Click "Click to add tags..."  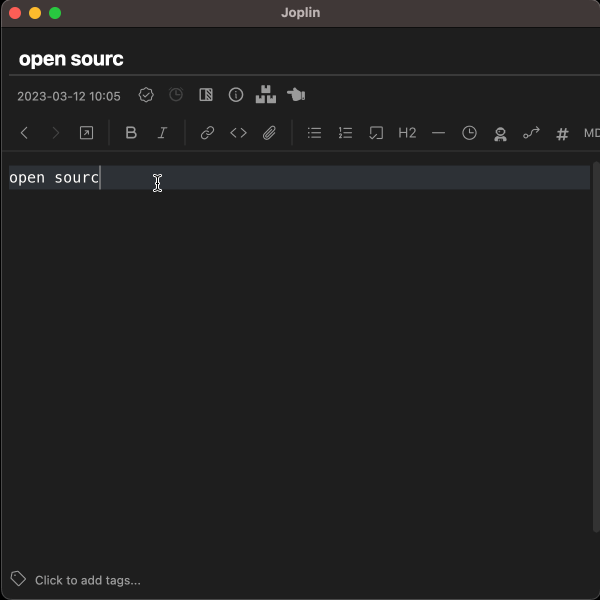pos(88,580)
